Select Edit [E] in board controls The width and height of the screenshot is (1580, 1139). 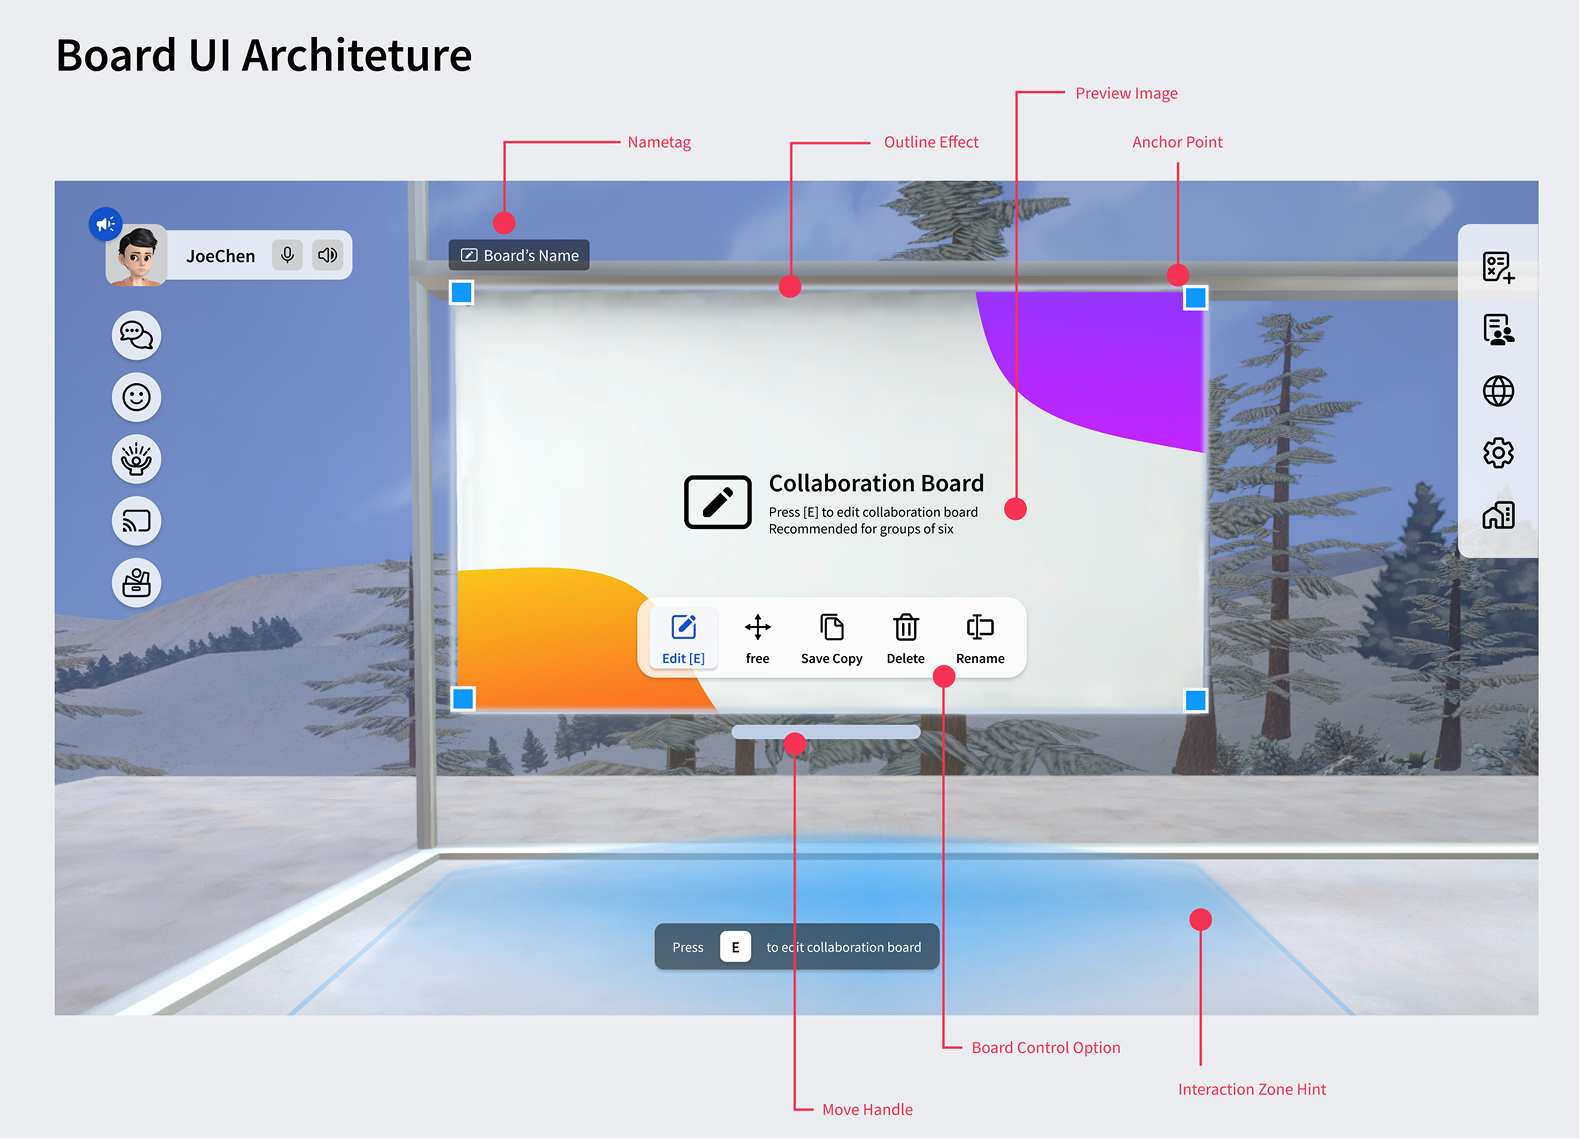(x=683, y=638)
